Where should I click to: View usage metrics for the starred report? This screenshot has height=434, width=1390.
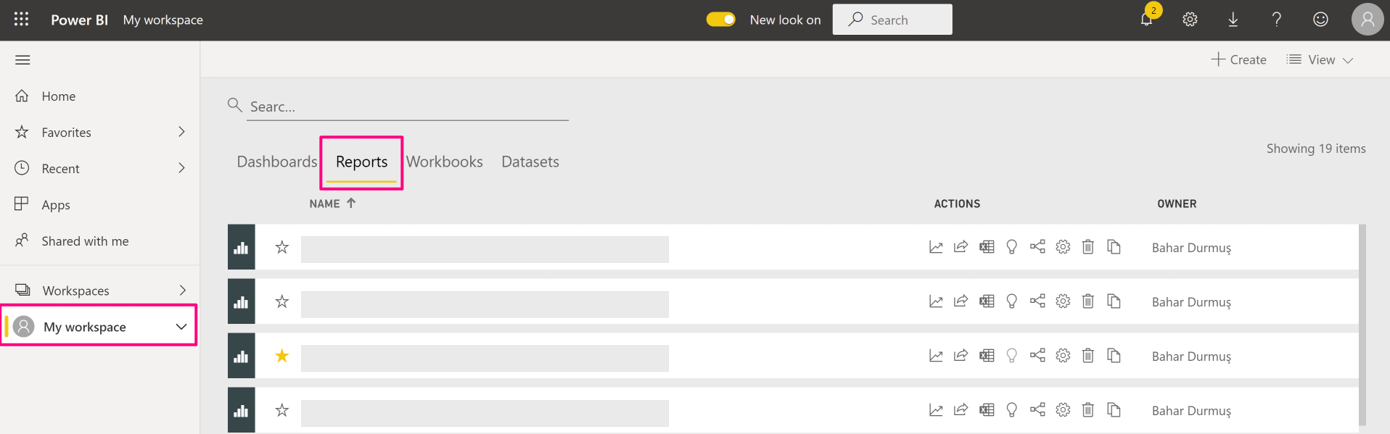(936, 355)
